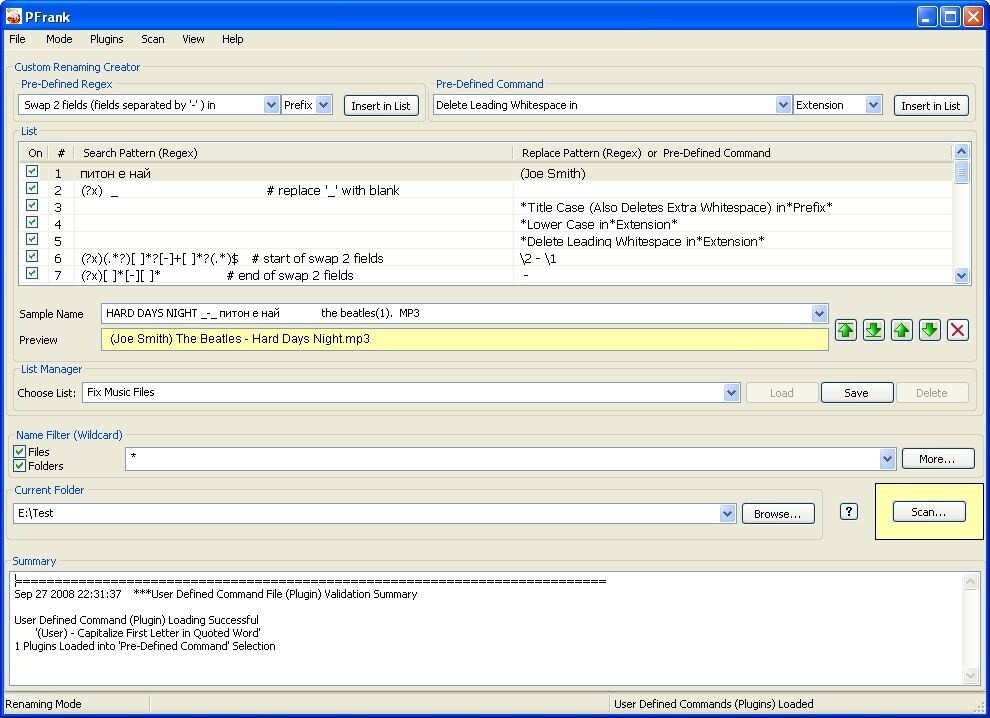Click the list scrollbar down arrow

pos(961,275)
